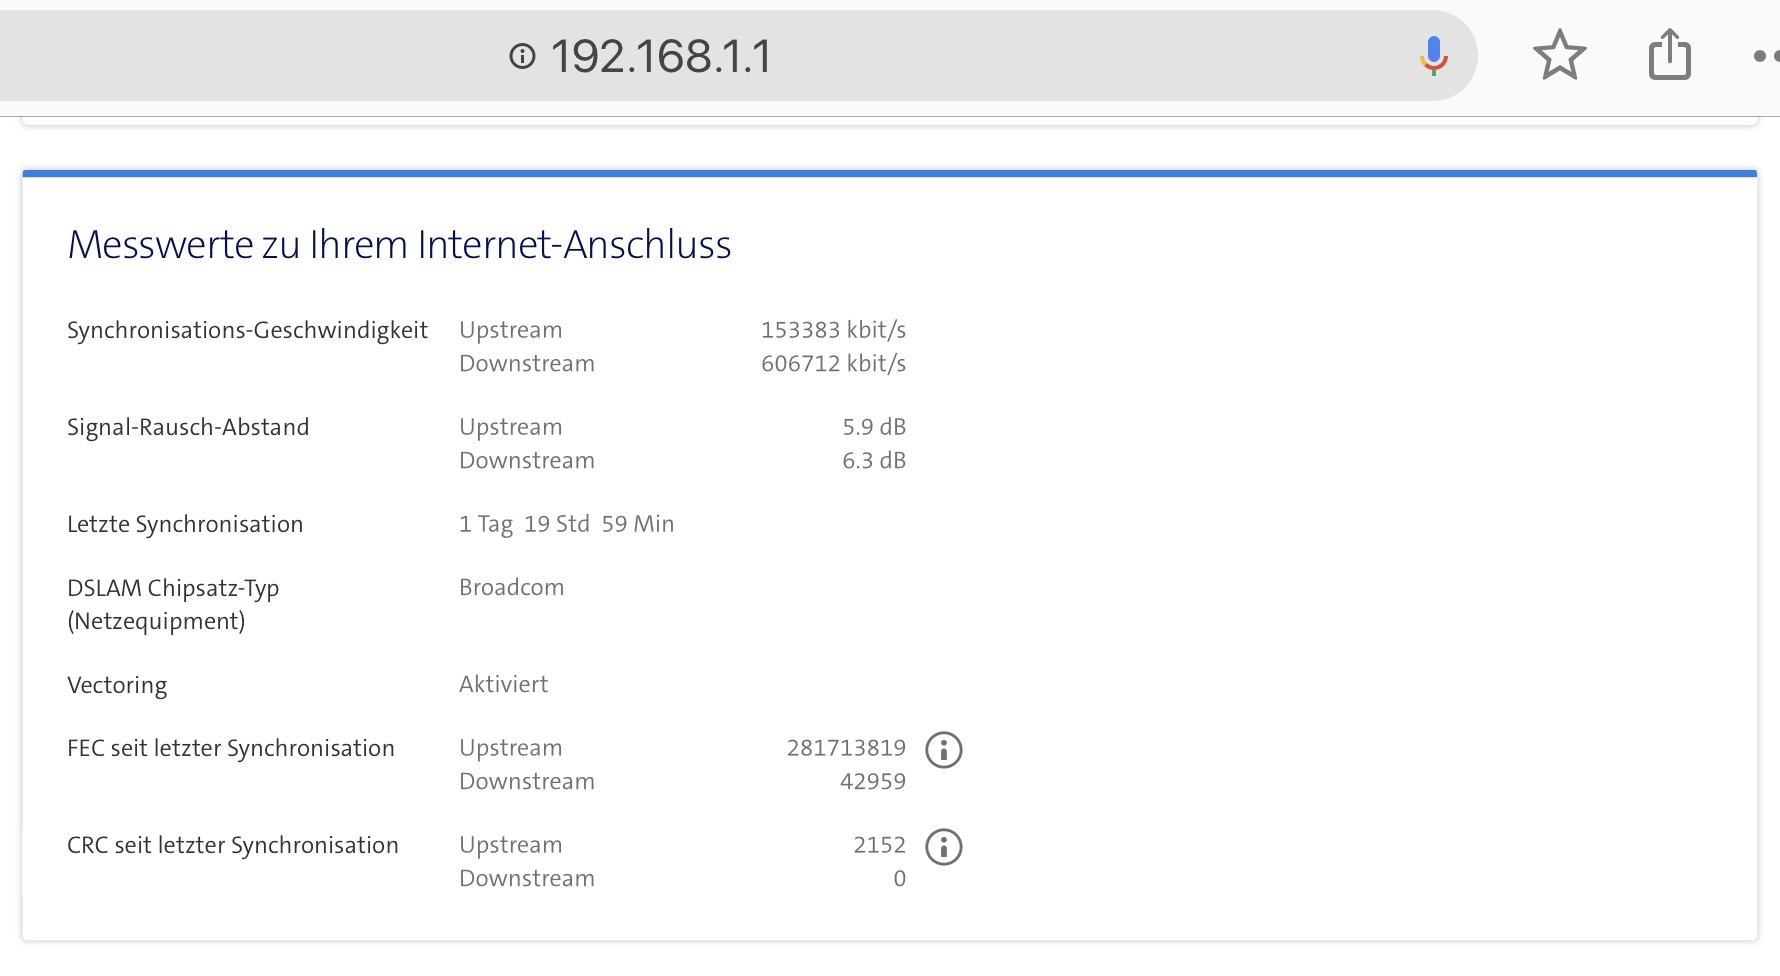Click the 281713819 FEC upstream count
This screenshot has height=976, width=1780.
[846, 748]
